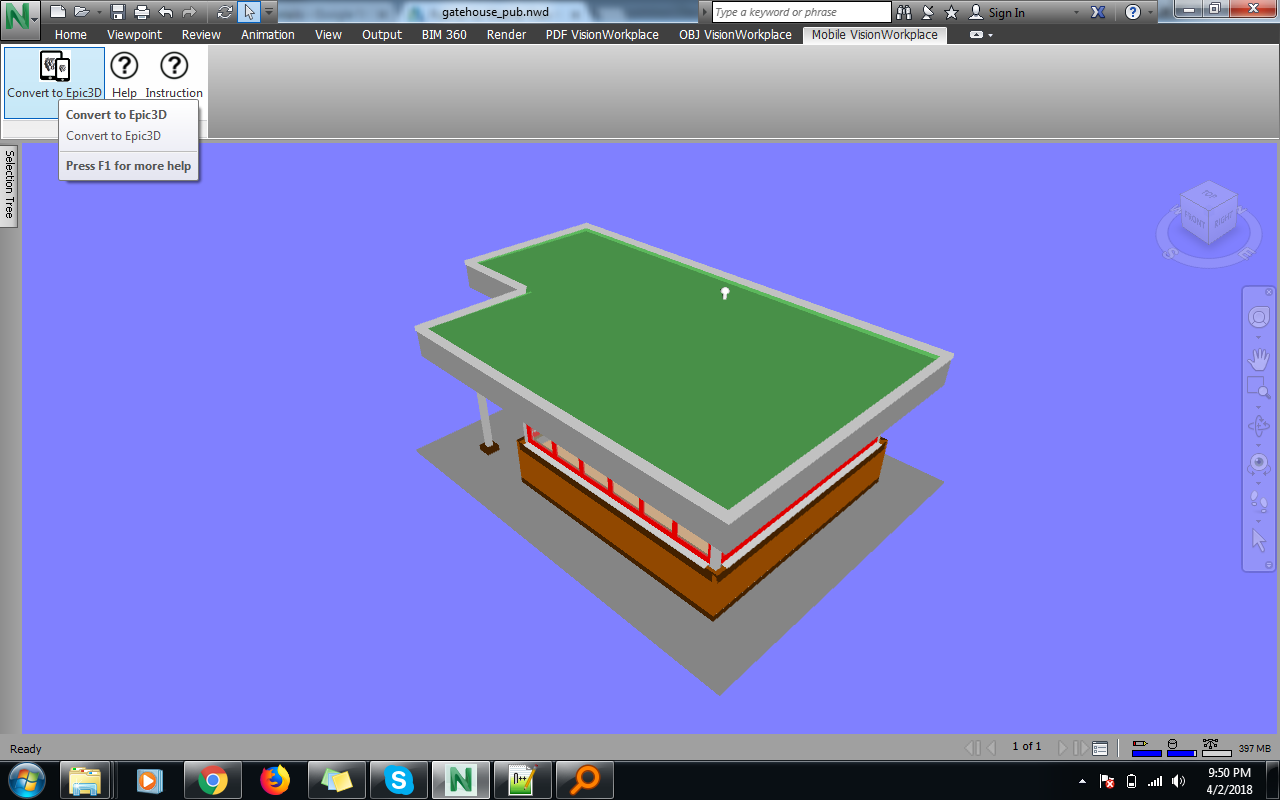Viewport: 1280px width, 800px height.
Task: Undo the last action
Action: point(165,12)
